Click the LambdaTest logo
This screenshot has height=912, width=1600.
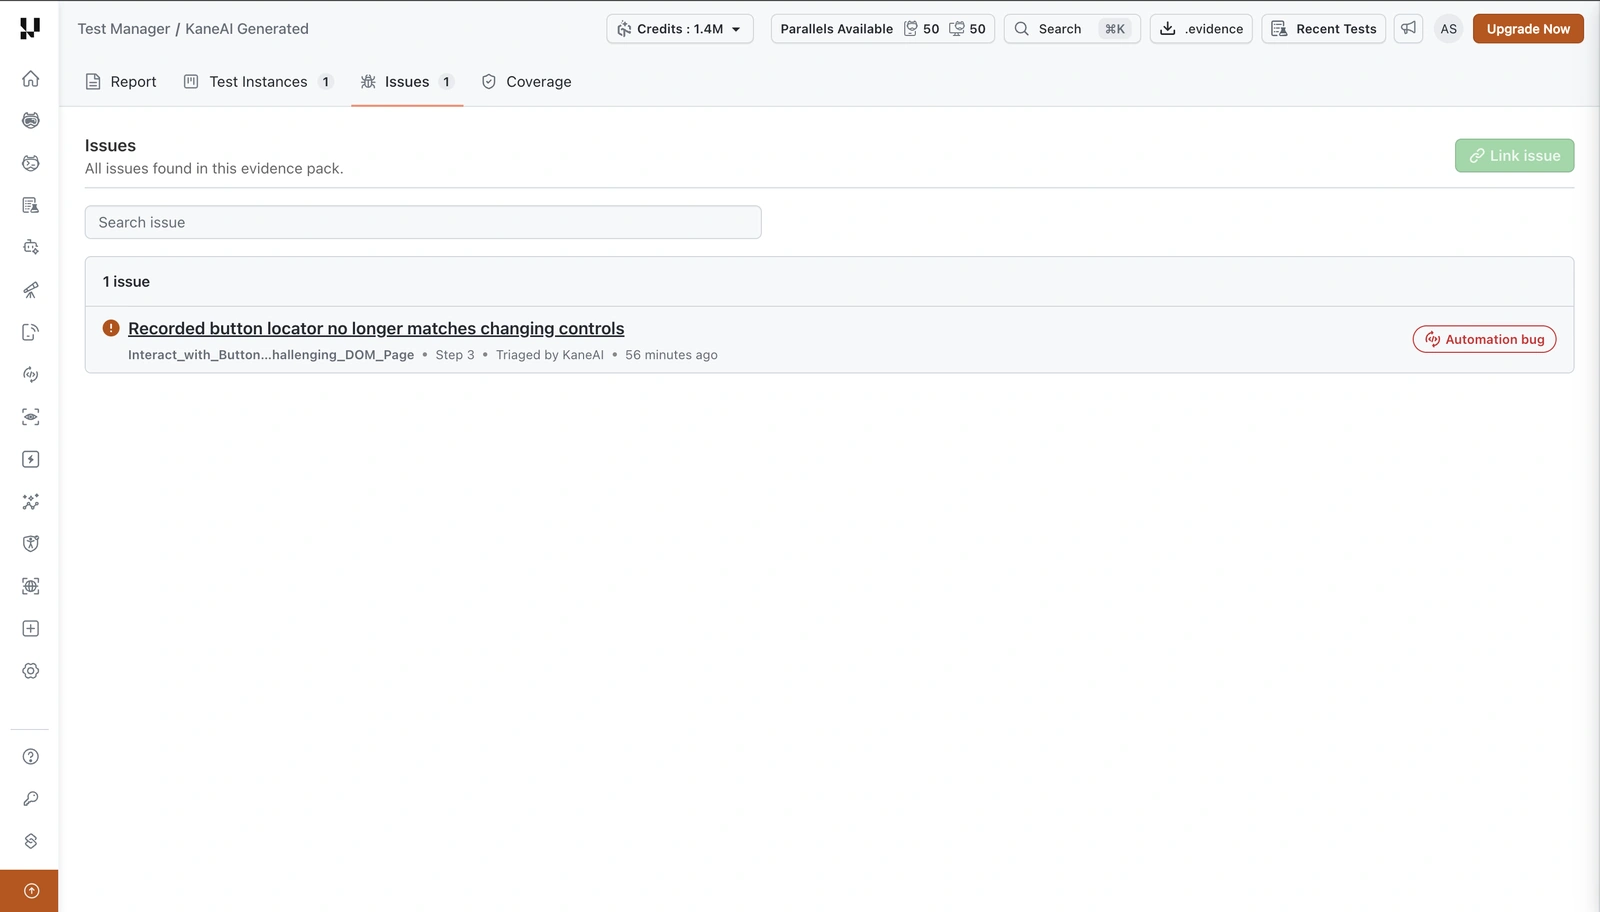30,28
